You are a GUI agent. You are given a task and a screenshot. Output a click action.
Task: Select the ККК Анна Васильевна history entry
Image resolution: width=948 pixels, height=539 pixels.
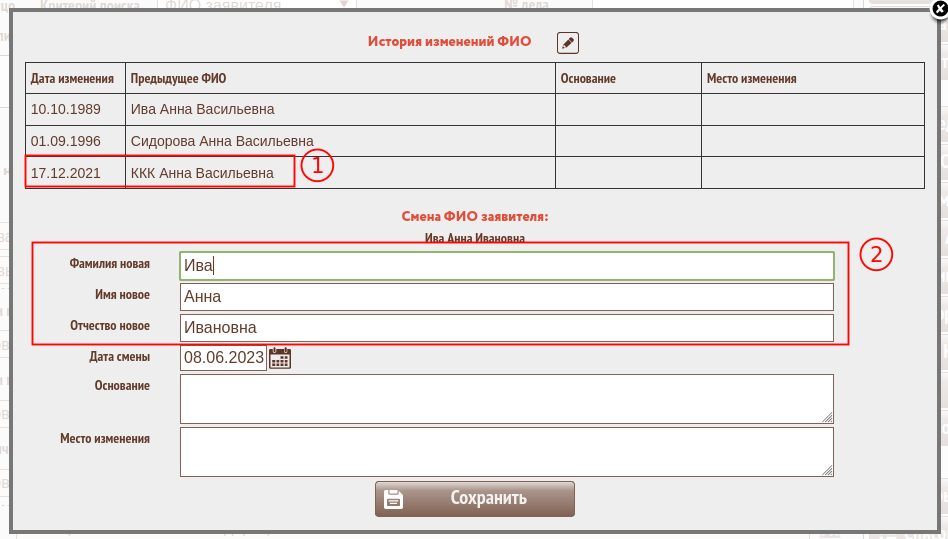202,173
